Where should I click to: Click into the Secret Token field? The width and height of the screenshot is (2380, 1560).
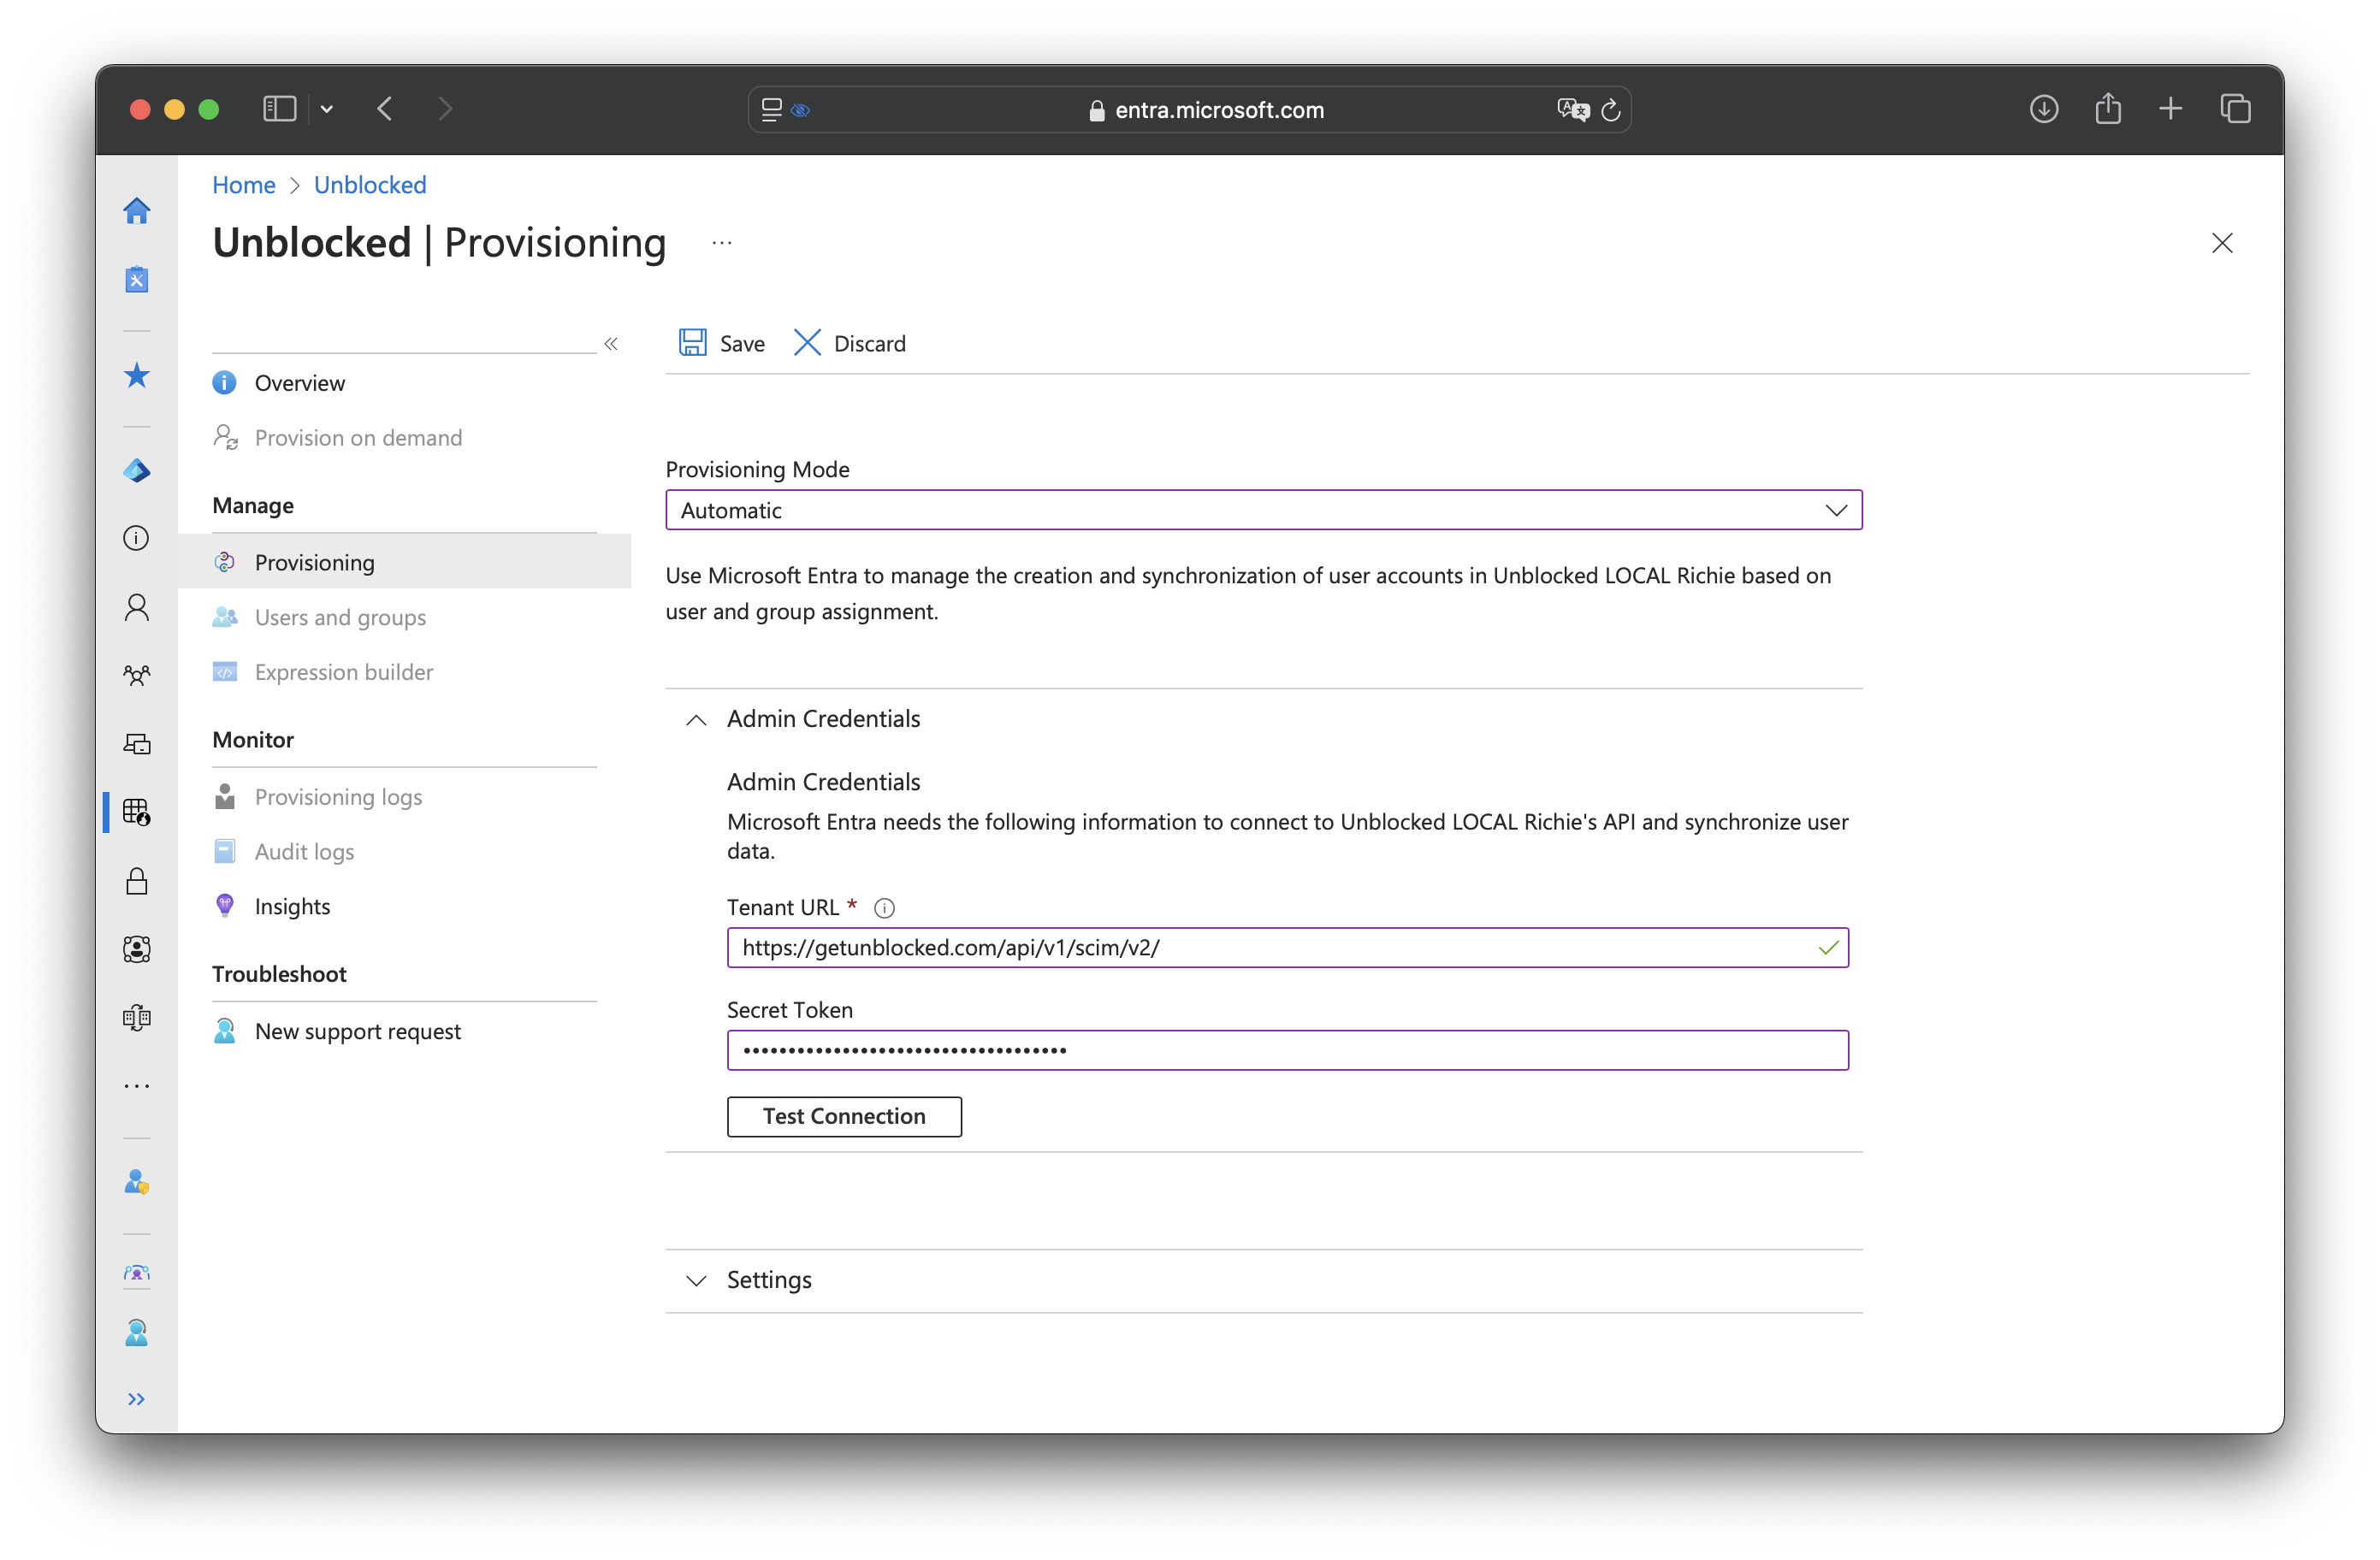point(1288,1050)
